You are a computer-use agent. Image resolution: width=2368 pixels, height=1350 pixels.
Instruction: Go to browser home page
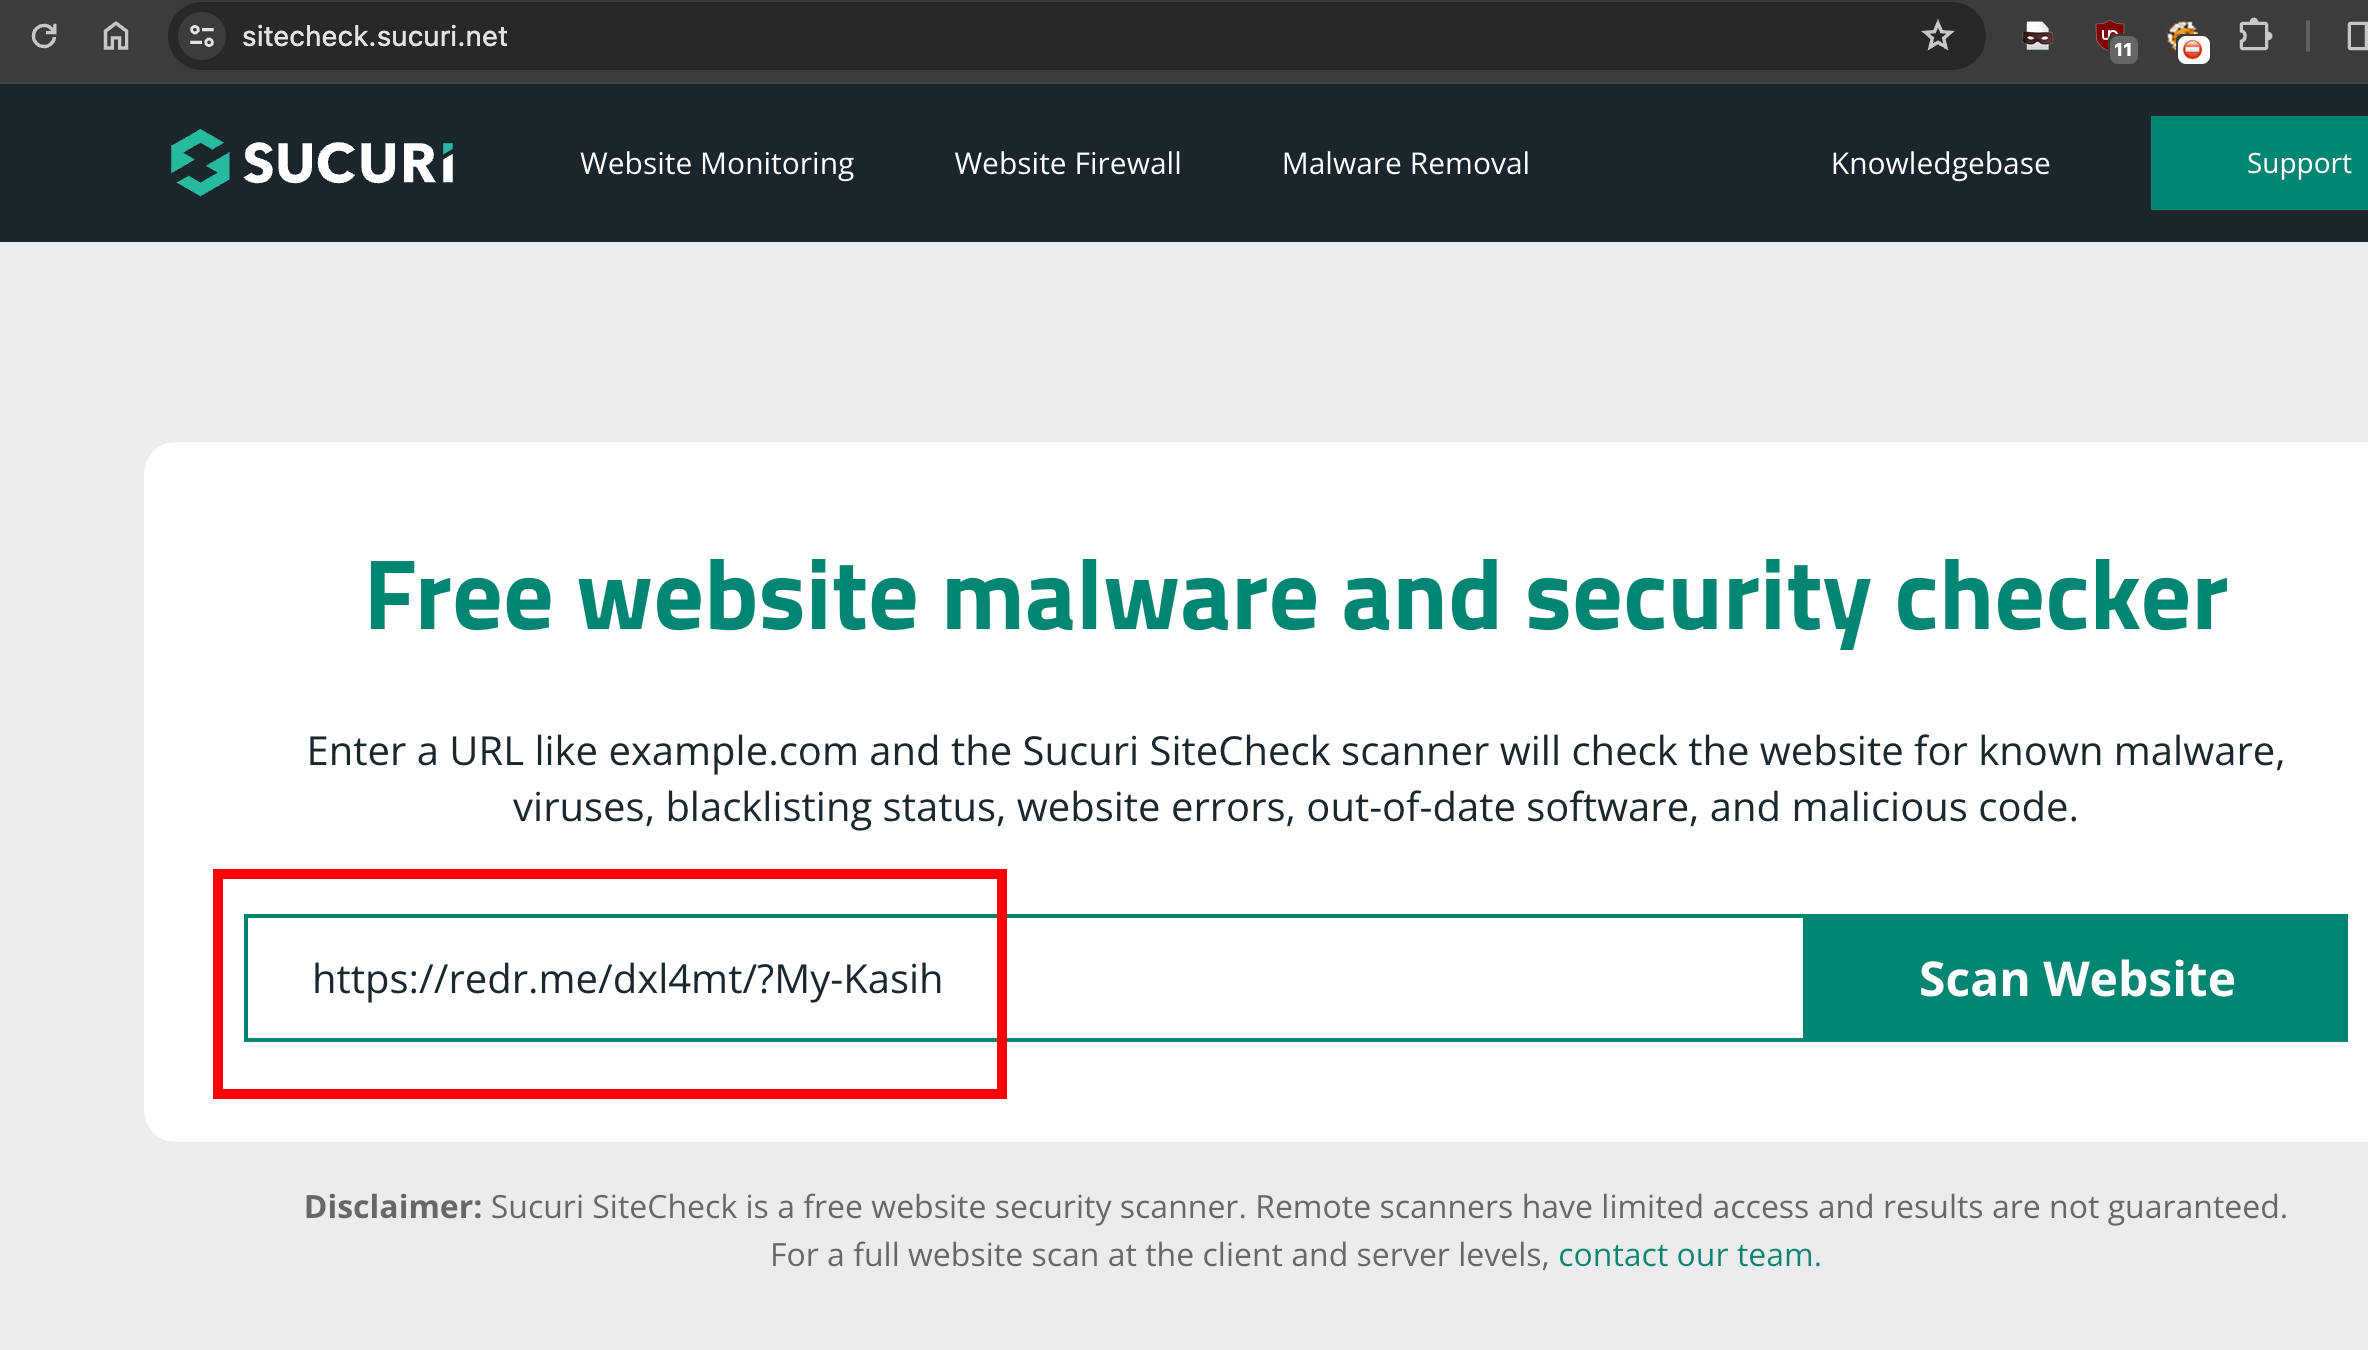pyautogui.click(x=116, y=36)
